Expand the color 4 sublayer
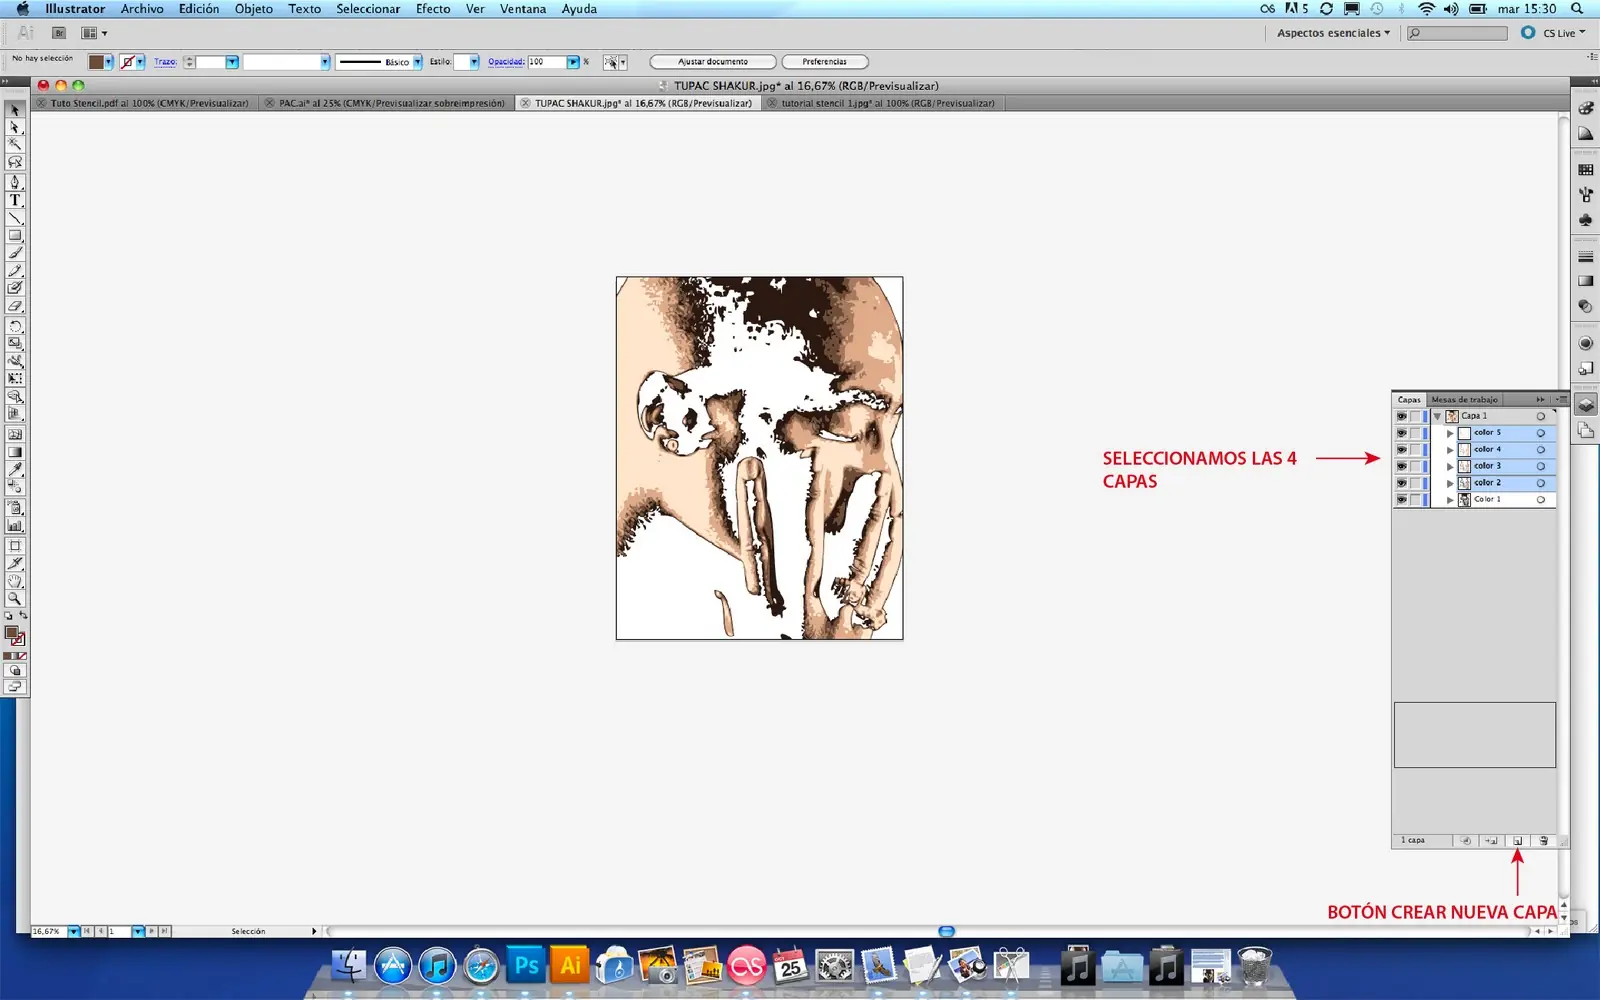Viewport: 1600px width, 1000px height. click(1450, 450)
